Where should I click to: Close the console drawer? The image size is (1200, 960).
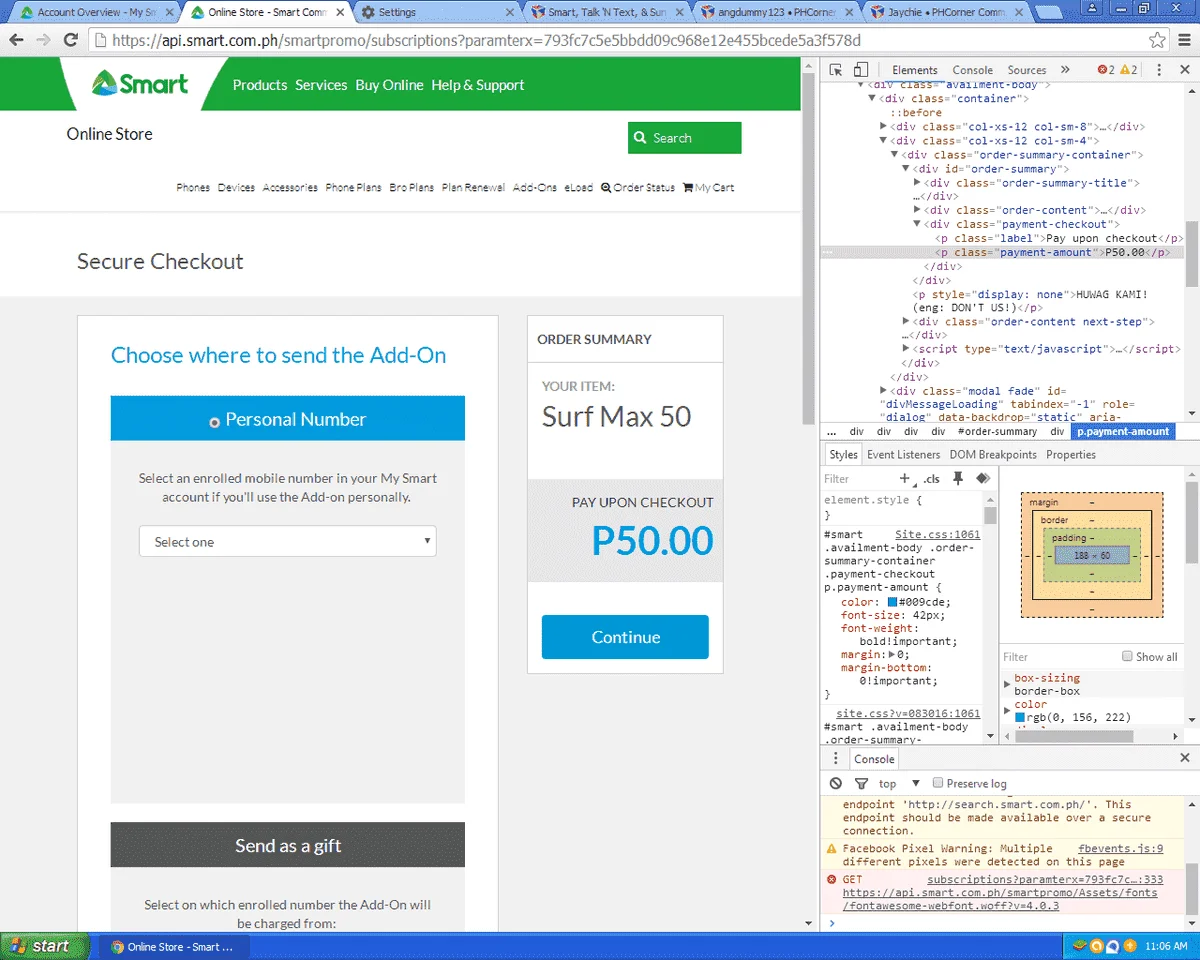(x=1185, y=759)
